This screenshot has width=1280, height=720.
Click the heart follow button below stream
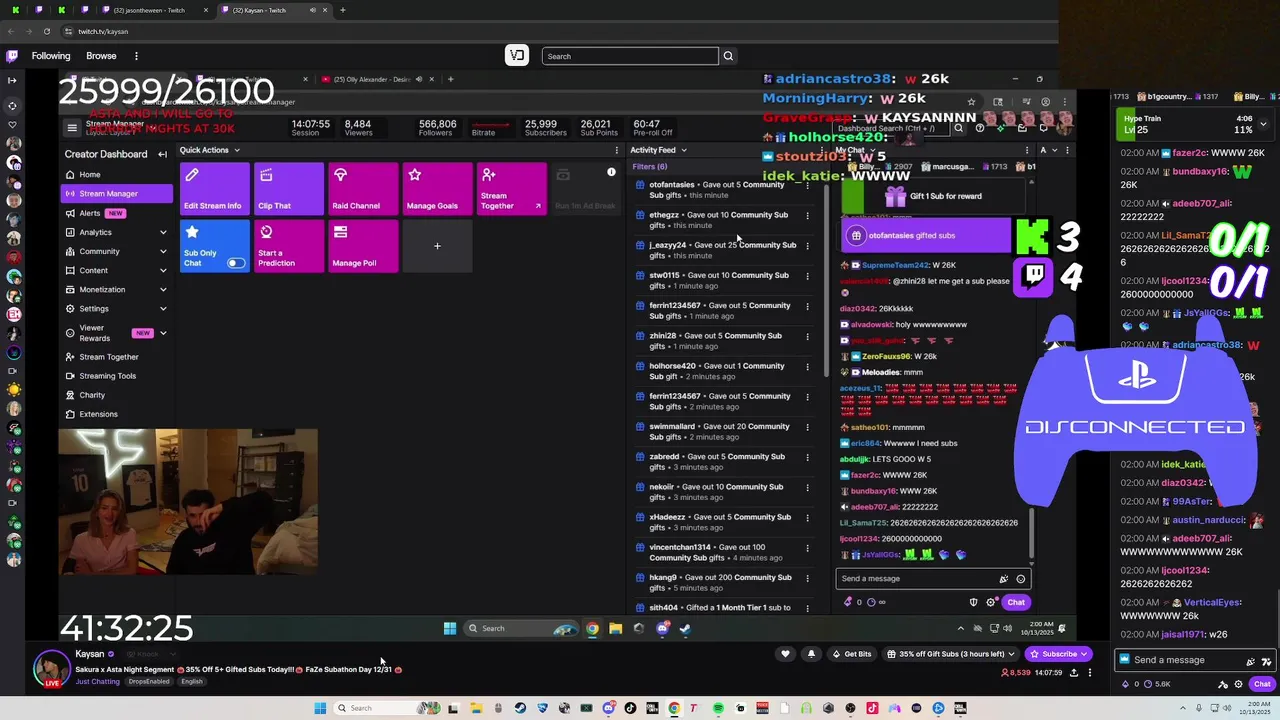click(x=785, y=654)
